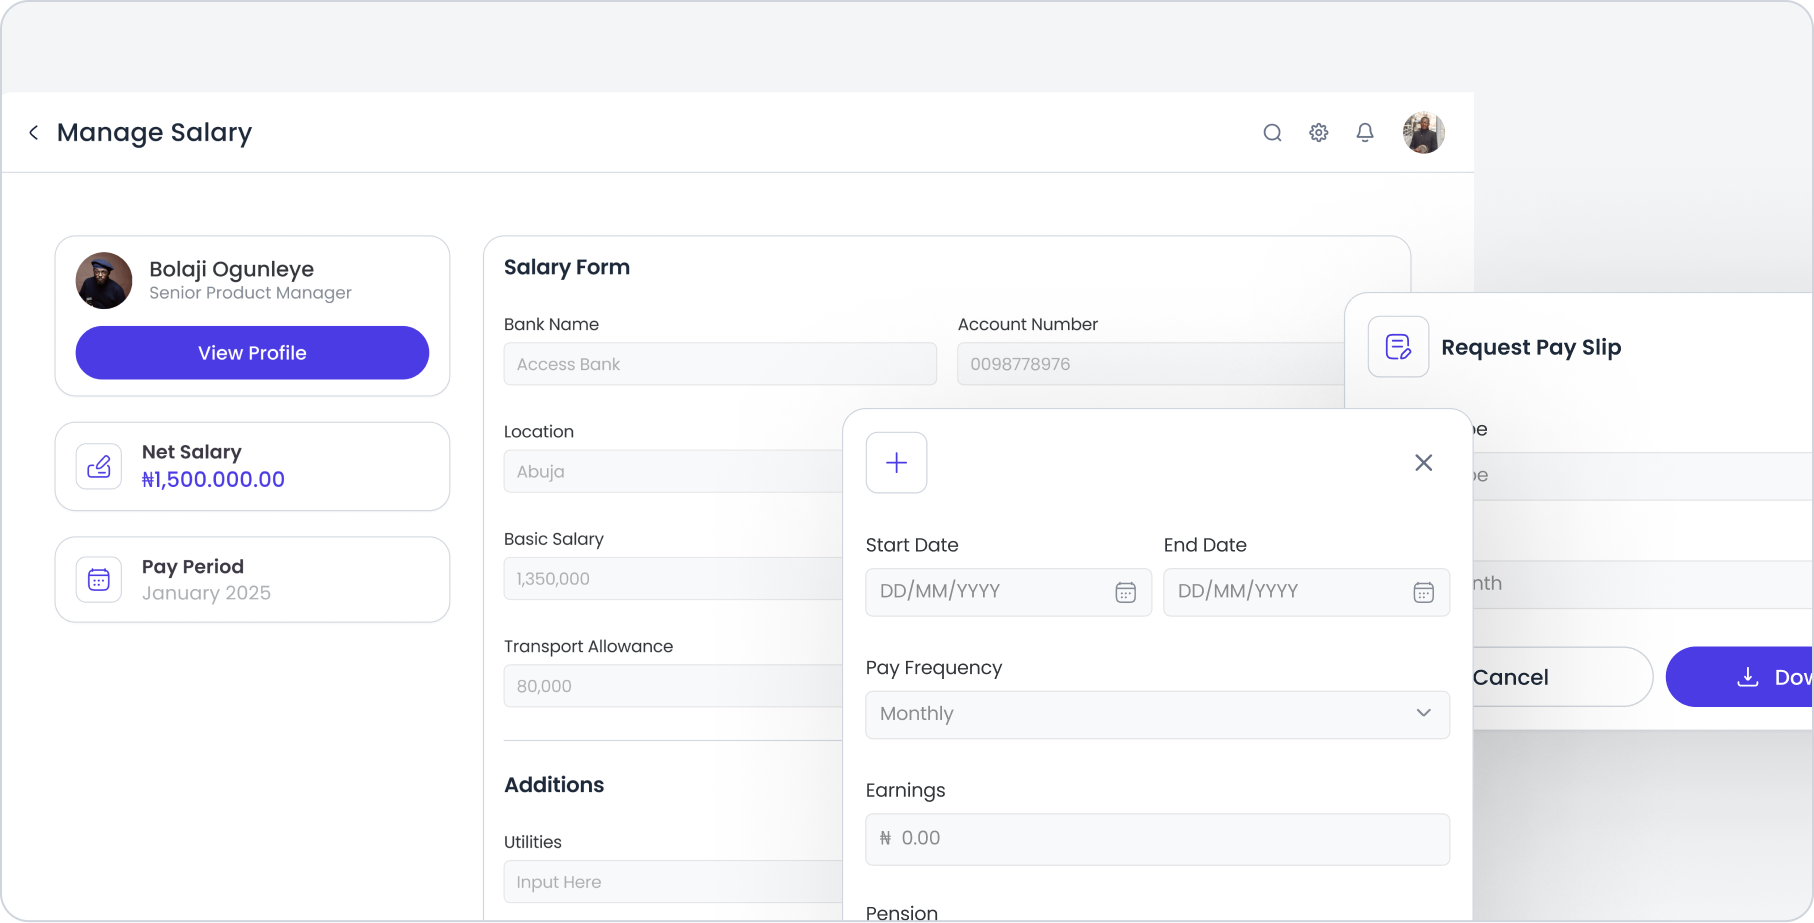This screenshot has height=923, width=1814.
Task: Click the plus icon in the dialog
Action: pos(896,463)
